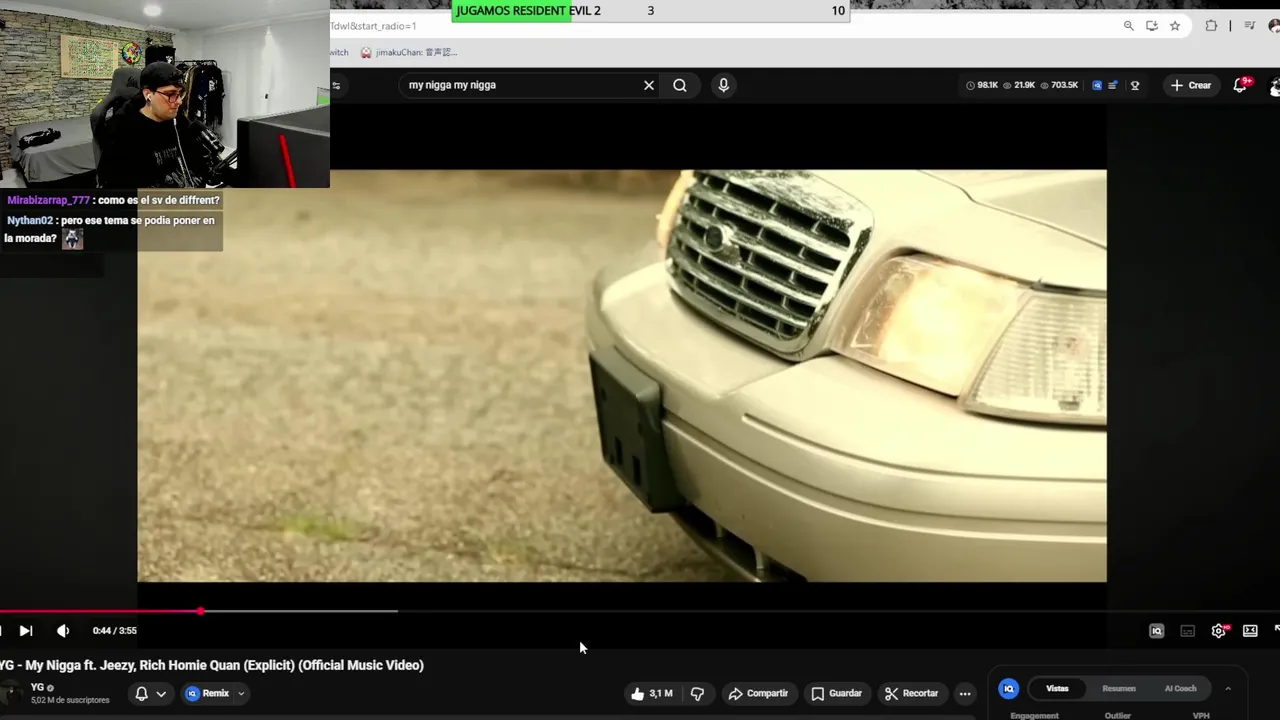Like the video with 3,1 M likes
This screenshot has height=720, width=1280.
[x=651, y=693]
